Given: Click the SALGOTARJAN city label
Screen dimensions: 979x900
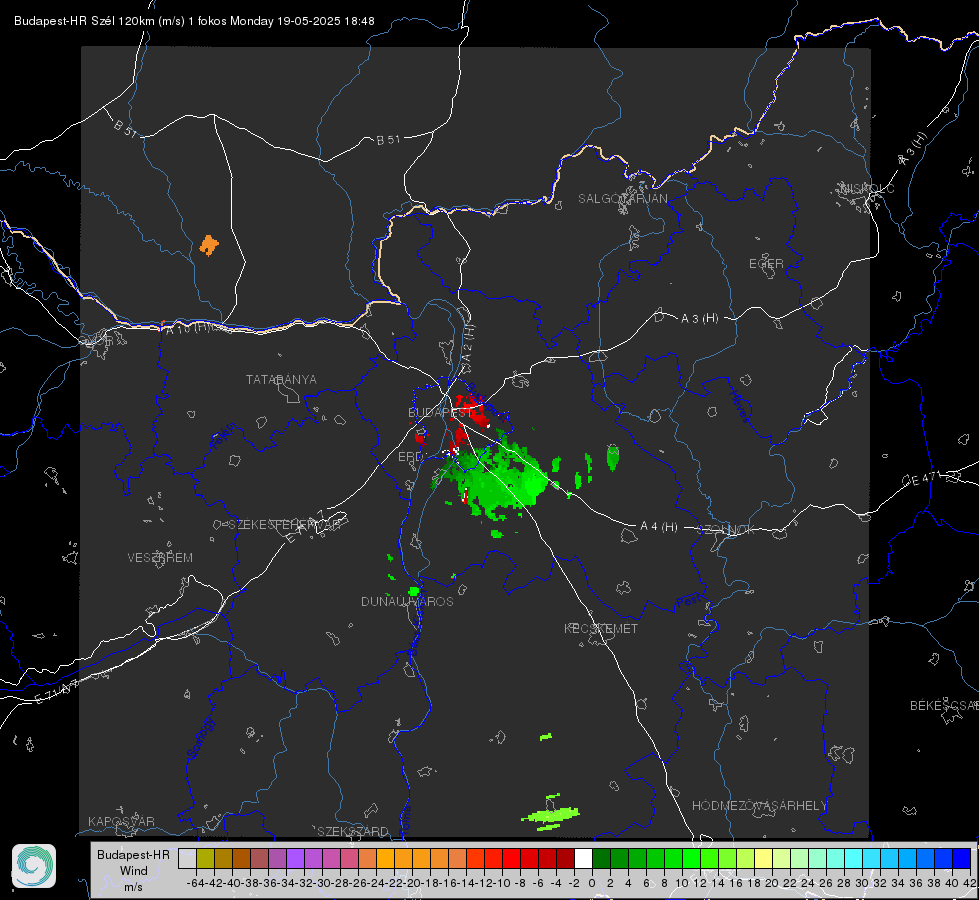Looking at the screenshot, I should coord(622,199).
